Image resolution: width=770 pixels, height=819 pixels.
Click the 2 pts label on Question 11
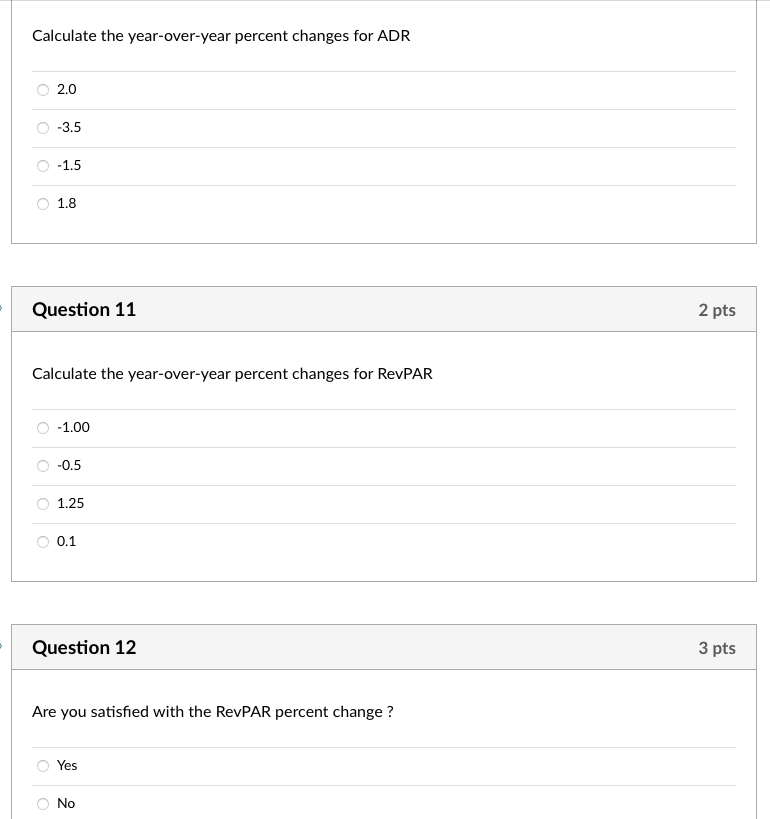pos(717,309)
